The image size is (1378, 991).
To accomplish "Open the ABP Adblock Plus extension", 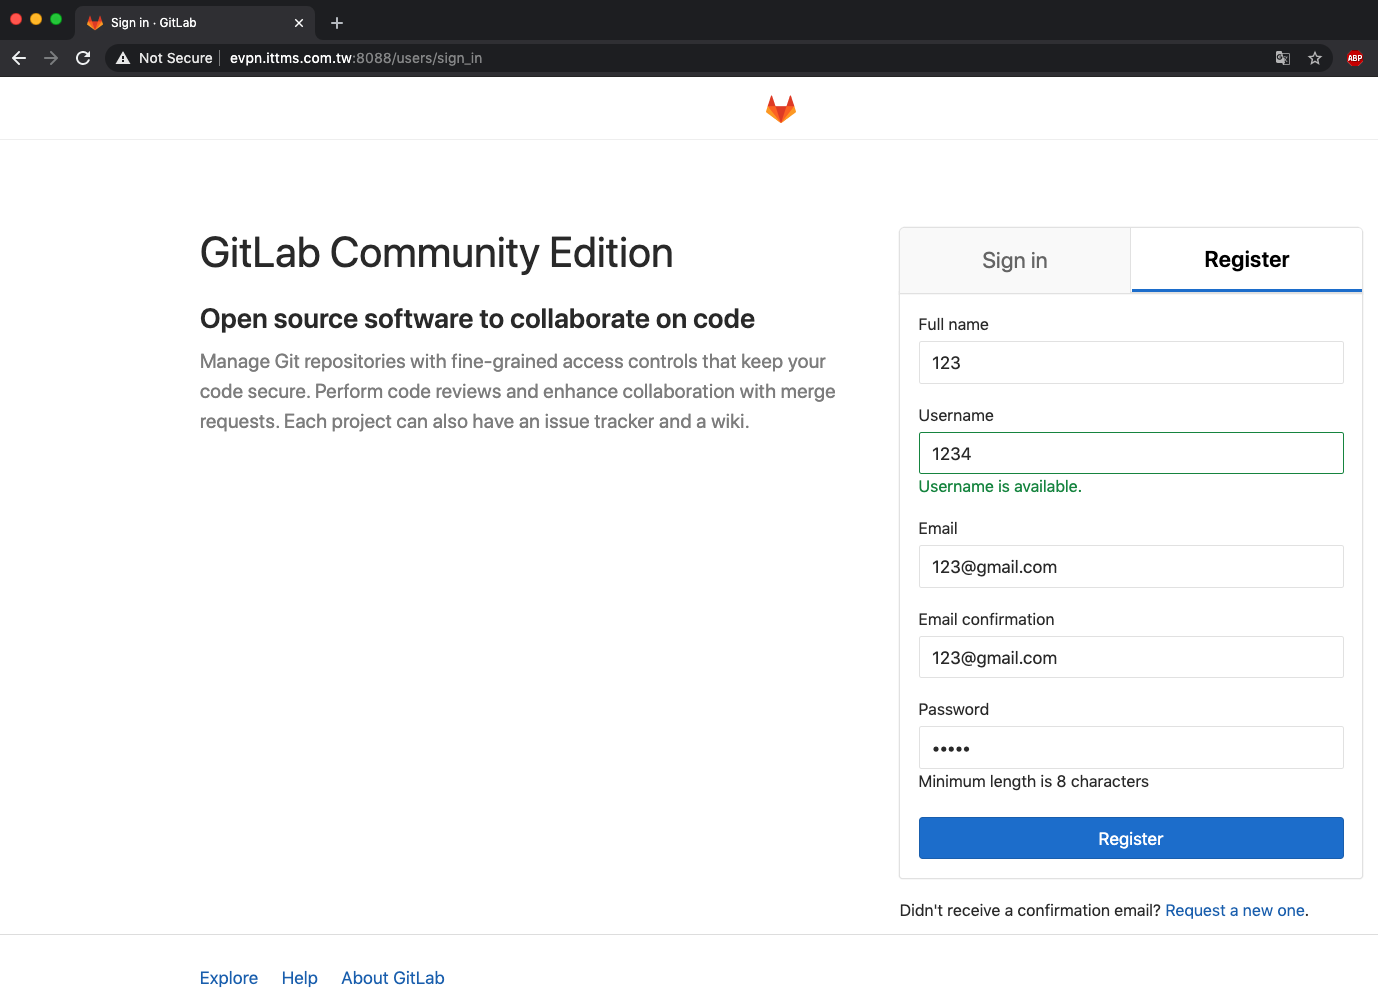I will tap(1355, 58).
